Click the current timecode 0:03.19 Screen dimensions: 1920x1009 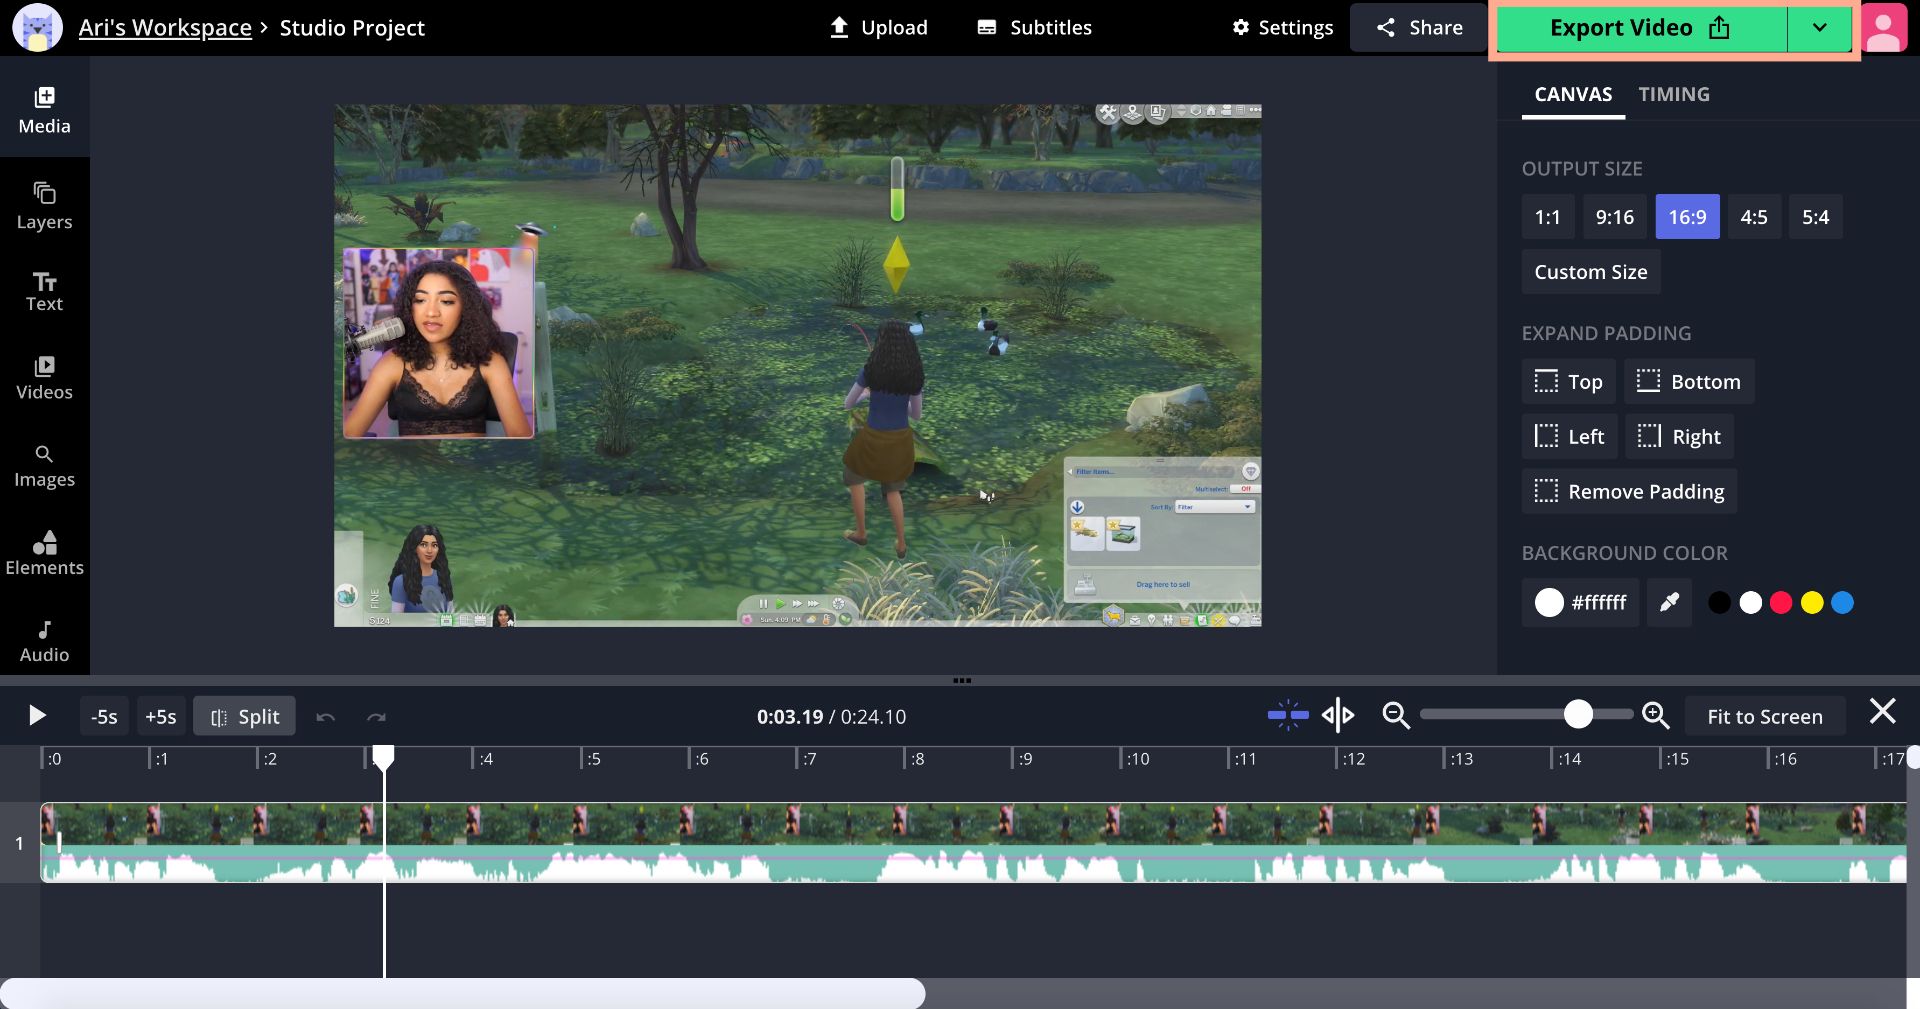click(790, 717)
